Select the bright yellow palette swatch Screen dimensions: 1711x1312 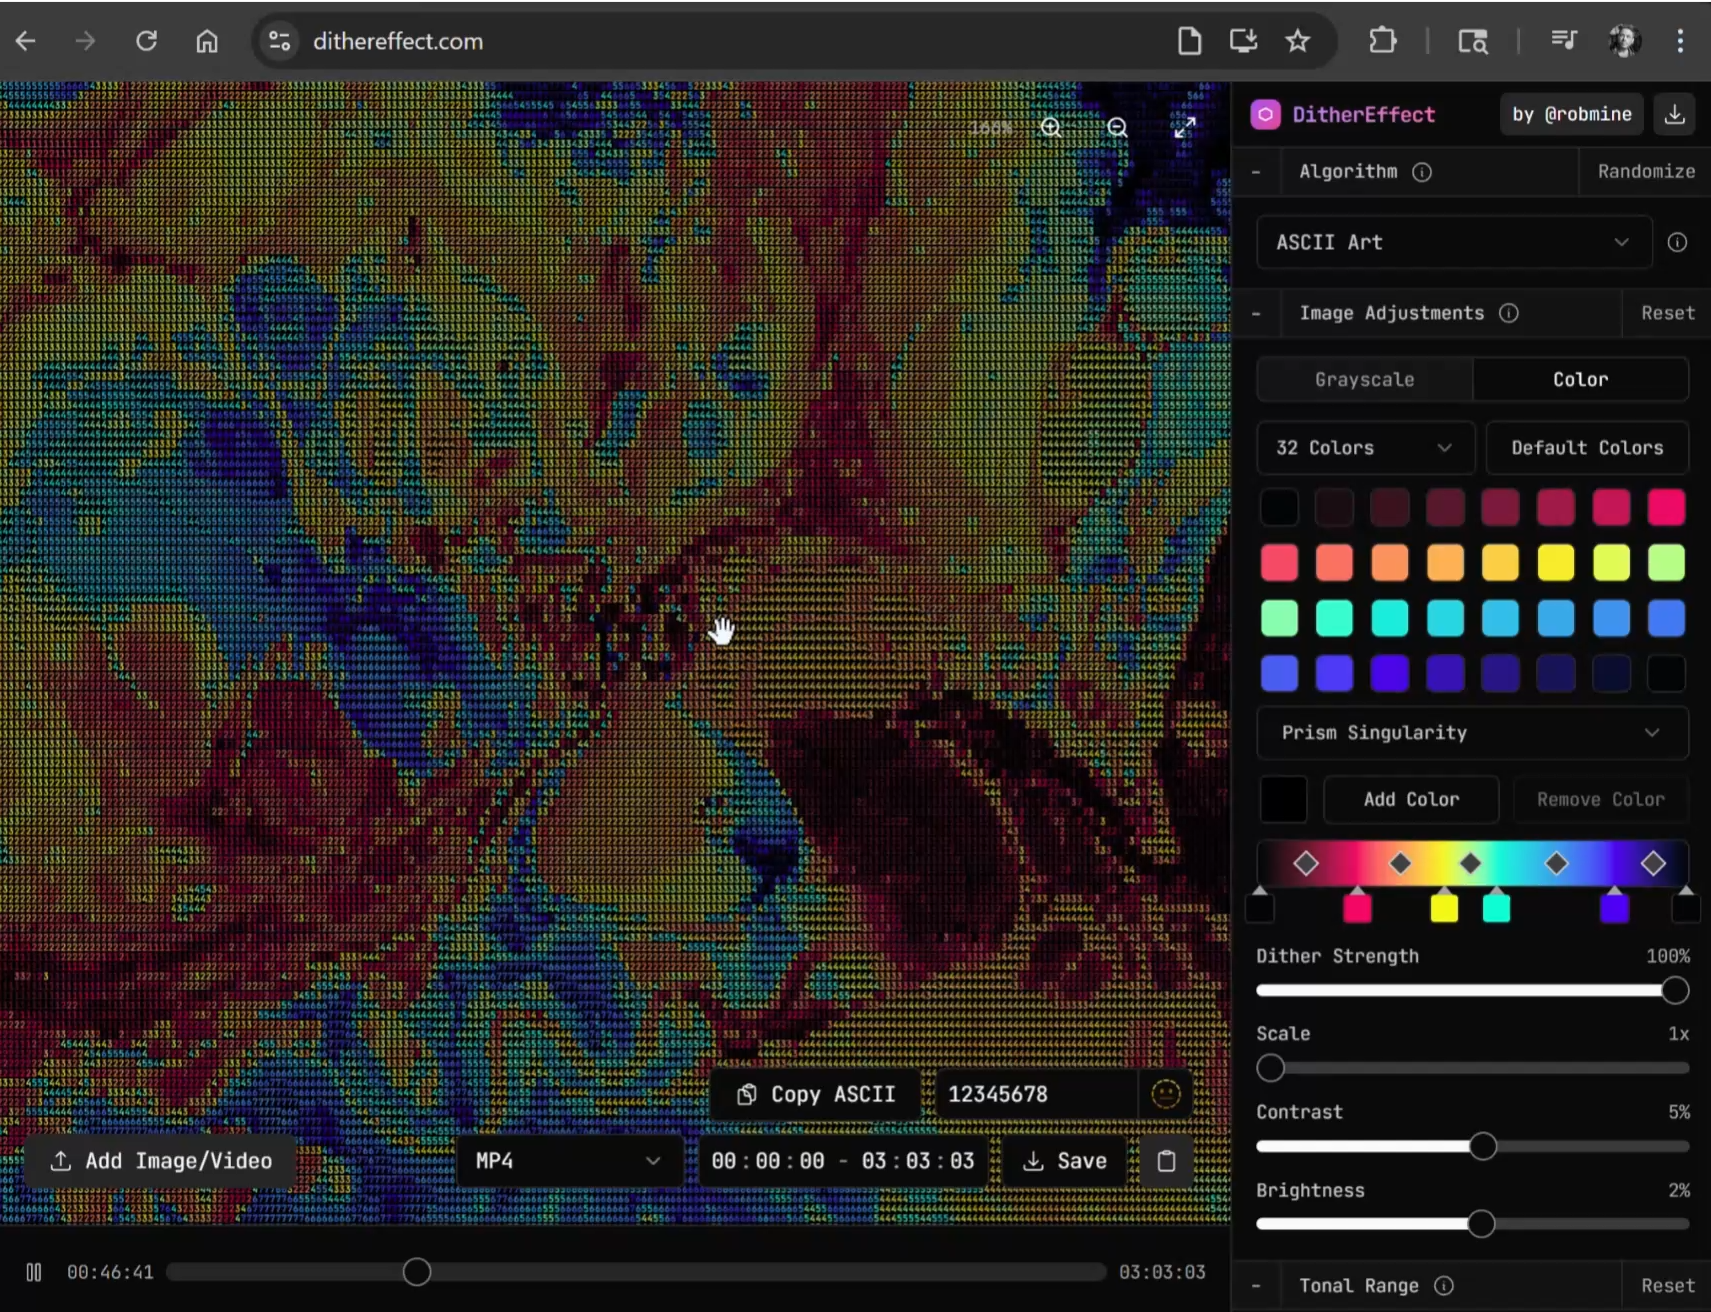click(1555, 563)
